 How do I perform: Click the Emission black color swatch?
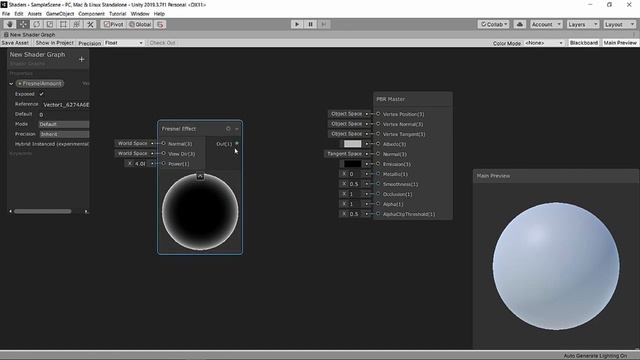click(x=352, y=164)
